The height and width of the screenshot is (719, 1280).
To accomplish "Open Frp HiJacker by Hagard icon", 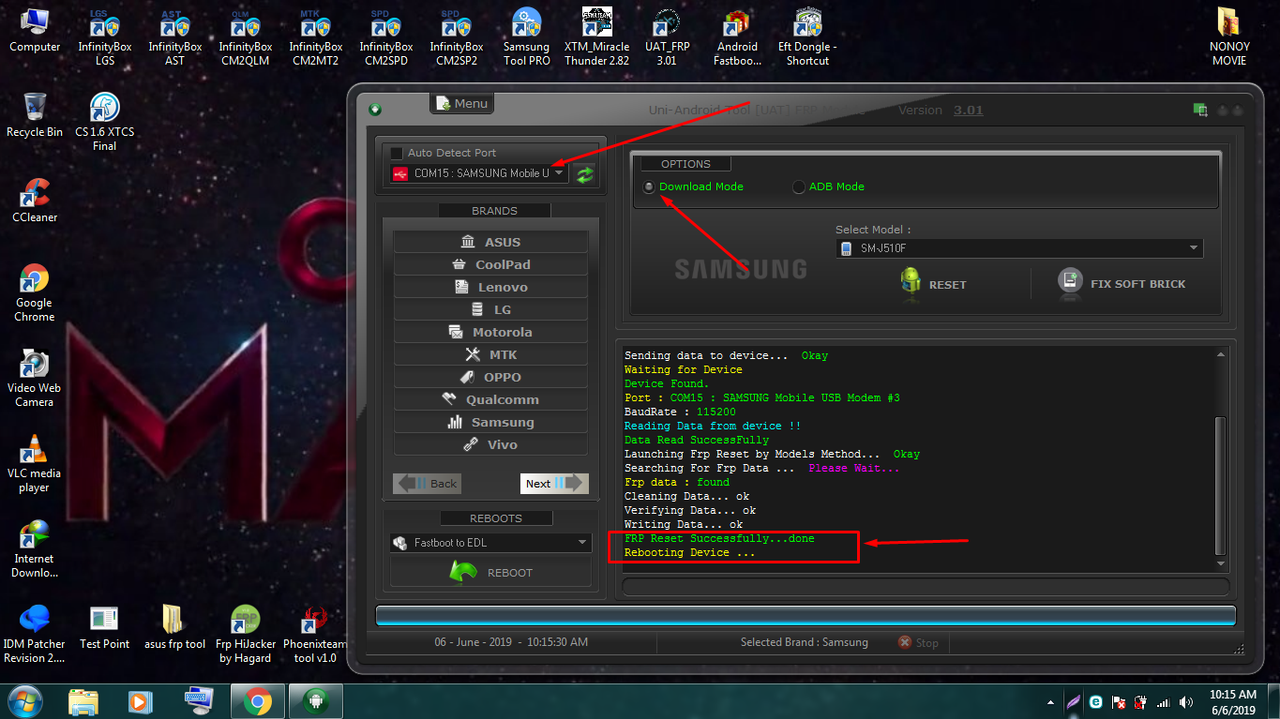I will pos(245,634).
